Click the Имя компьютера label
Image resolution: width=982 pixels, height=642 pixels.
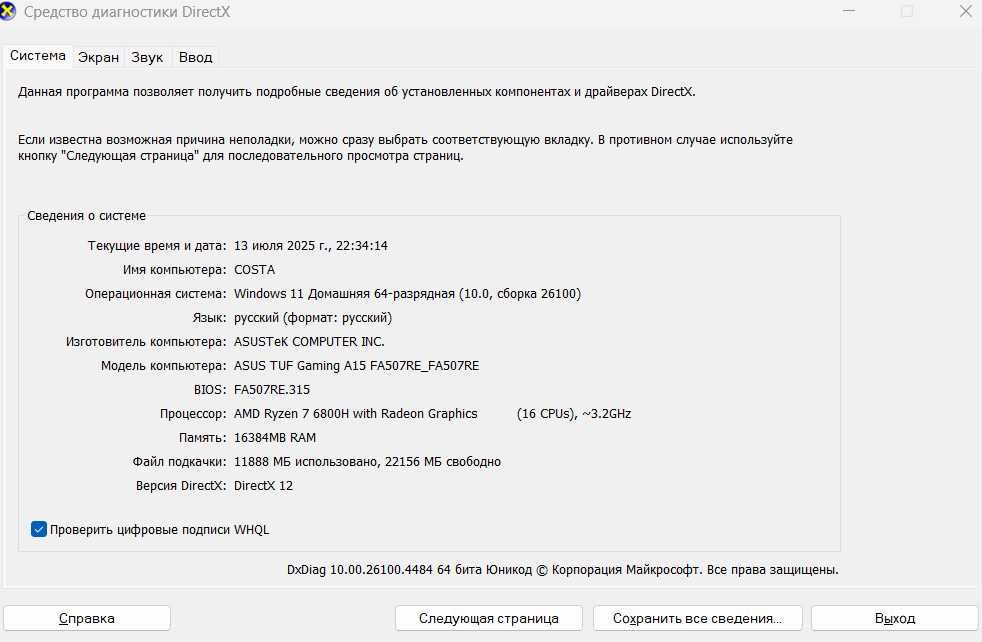coord(175,270)
